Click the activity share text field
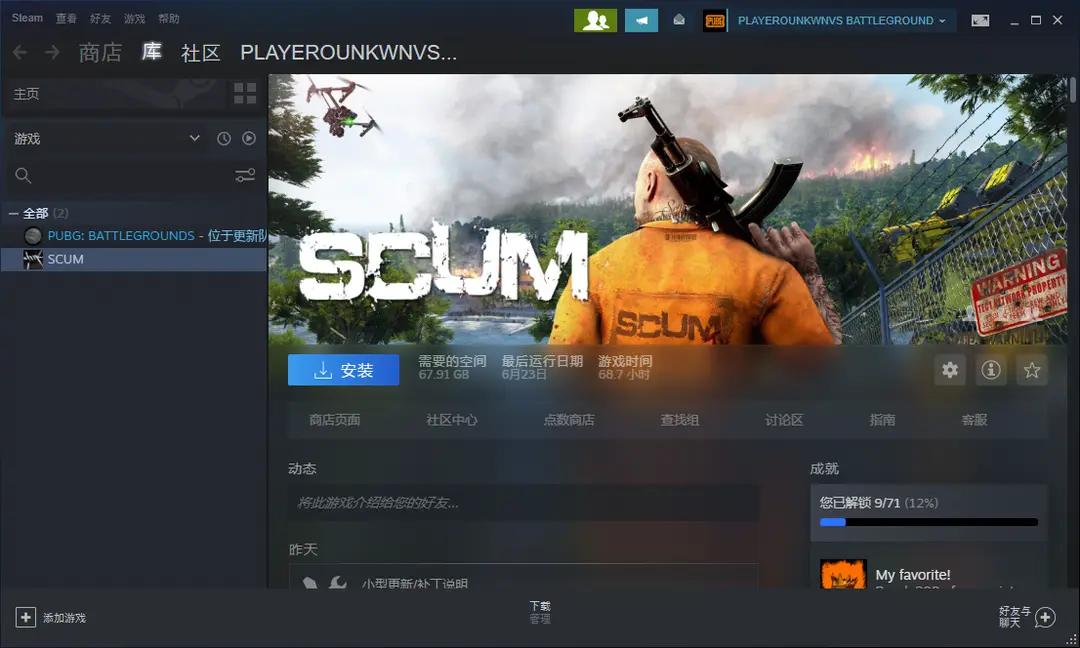This screenshot has width=1080, height=648. point(523,503)
